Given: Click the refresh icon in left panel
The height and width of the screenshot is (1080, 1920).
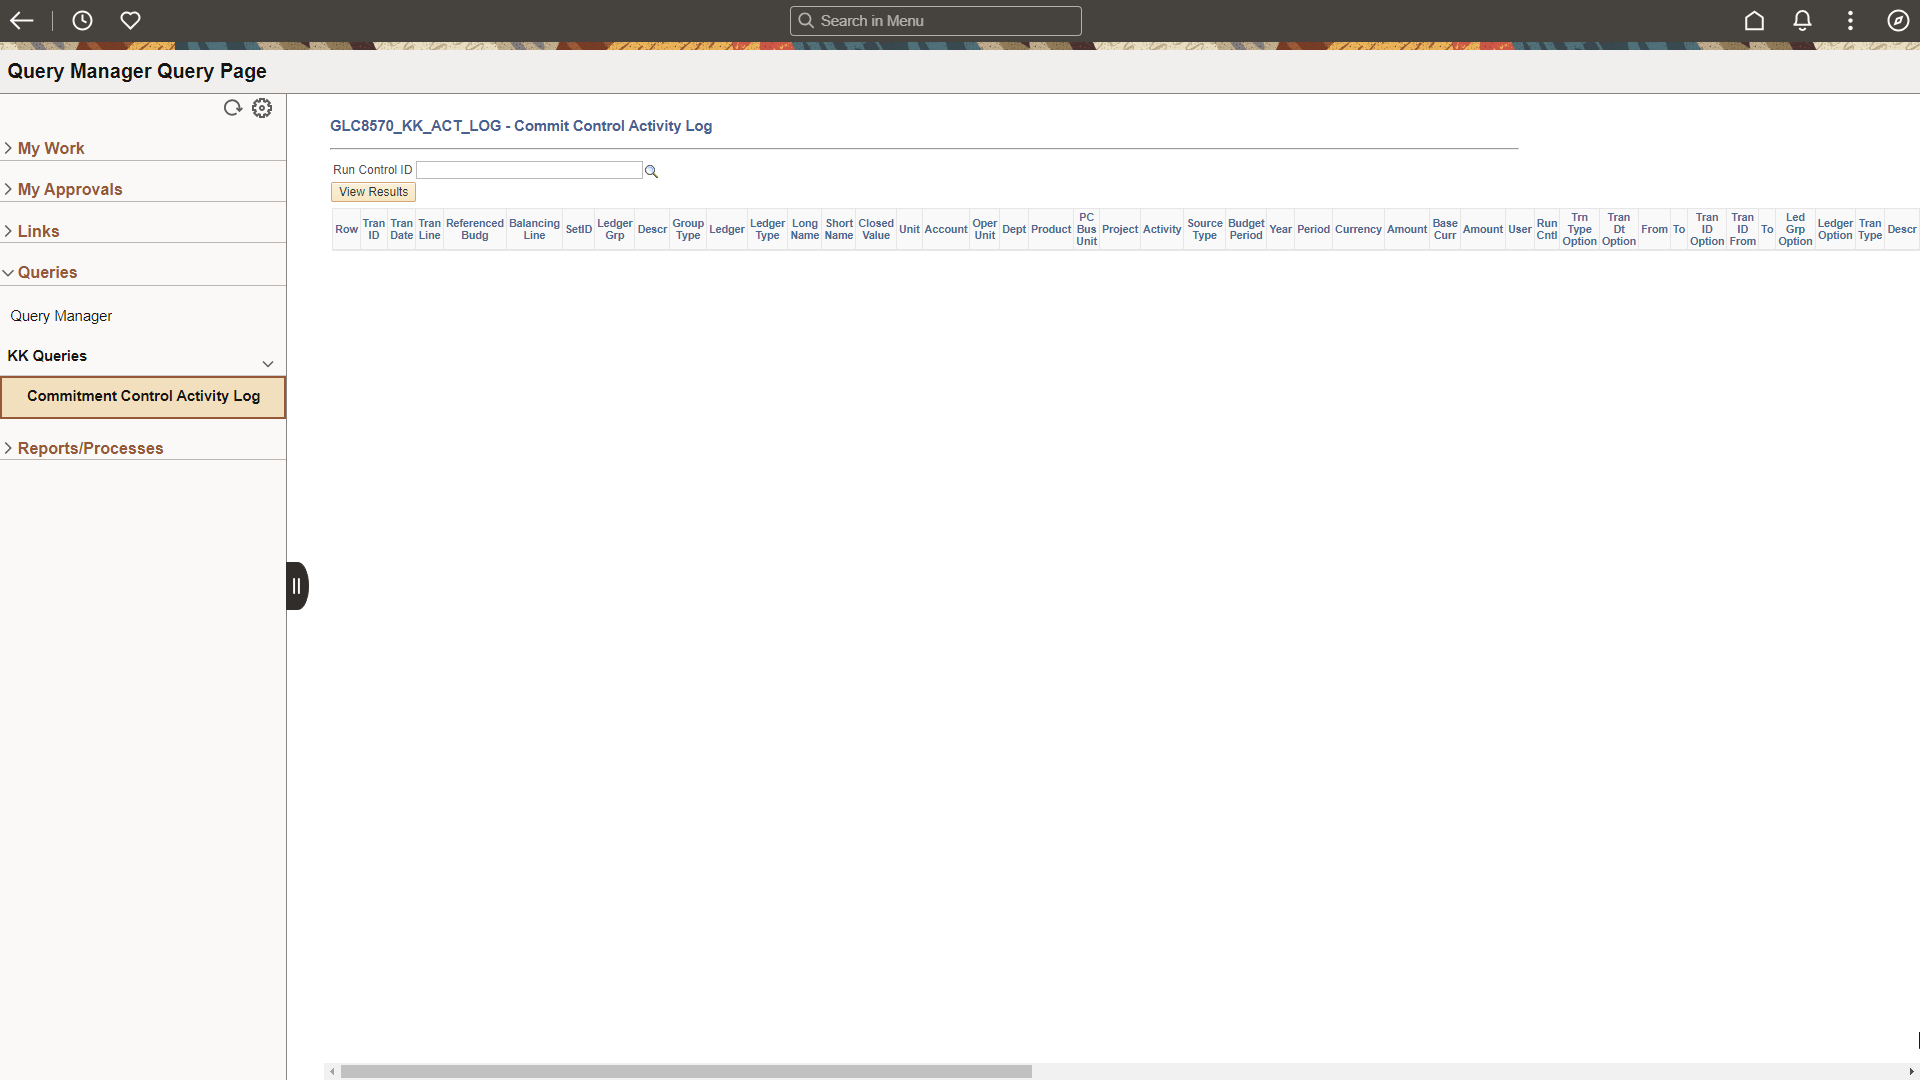Looking at the screenshot, I should point(232,107).
